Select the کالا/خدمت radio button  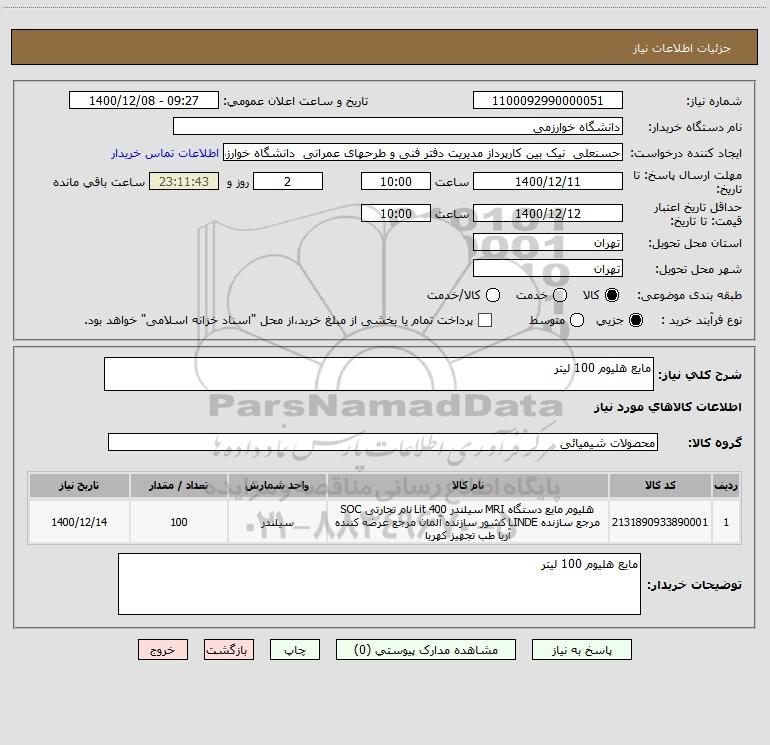pyautogui.click(x=493, y=295)
